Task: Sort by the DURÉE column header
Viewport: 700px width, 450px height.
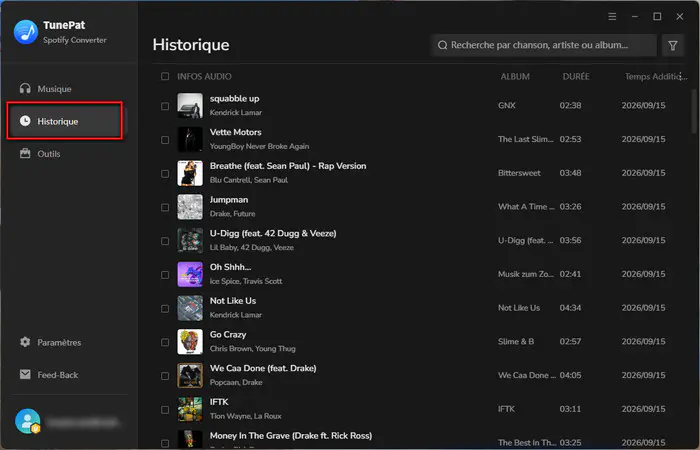Action: 575,76
